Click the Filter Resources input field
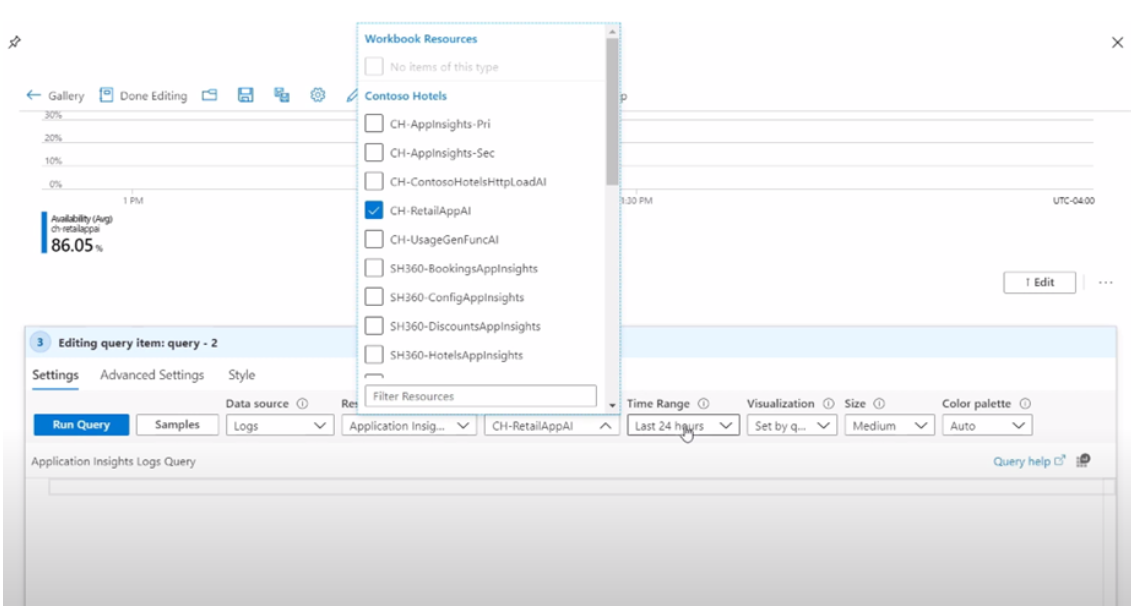This screenshot has width=1134, height=611. 481,396
